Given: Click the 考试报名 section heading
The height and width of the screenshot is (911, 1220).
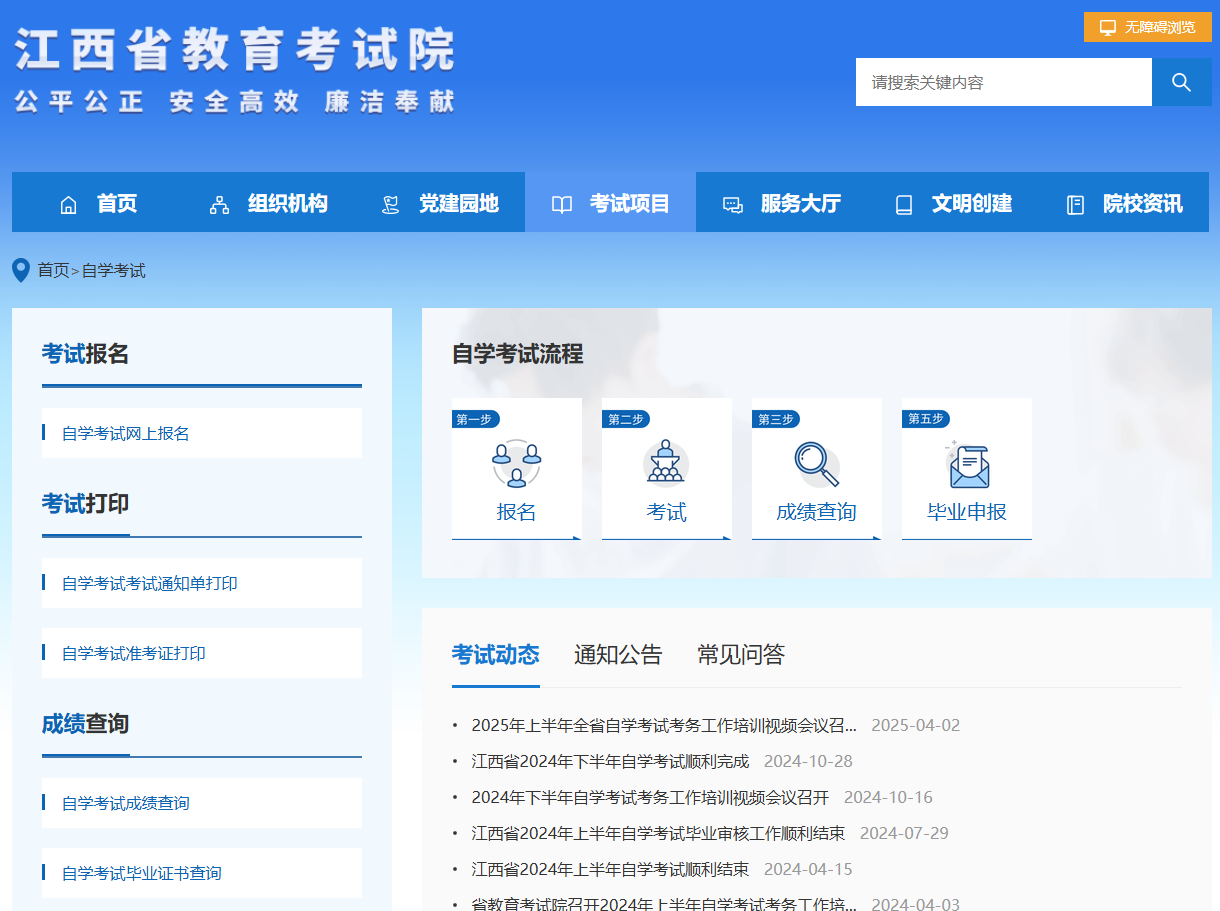Looking at the screenshot, I should [x=85, y=354].
